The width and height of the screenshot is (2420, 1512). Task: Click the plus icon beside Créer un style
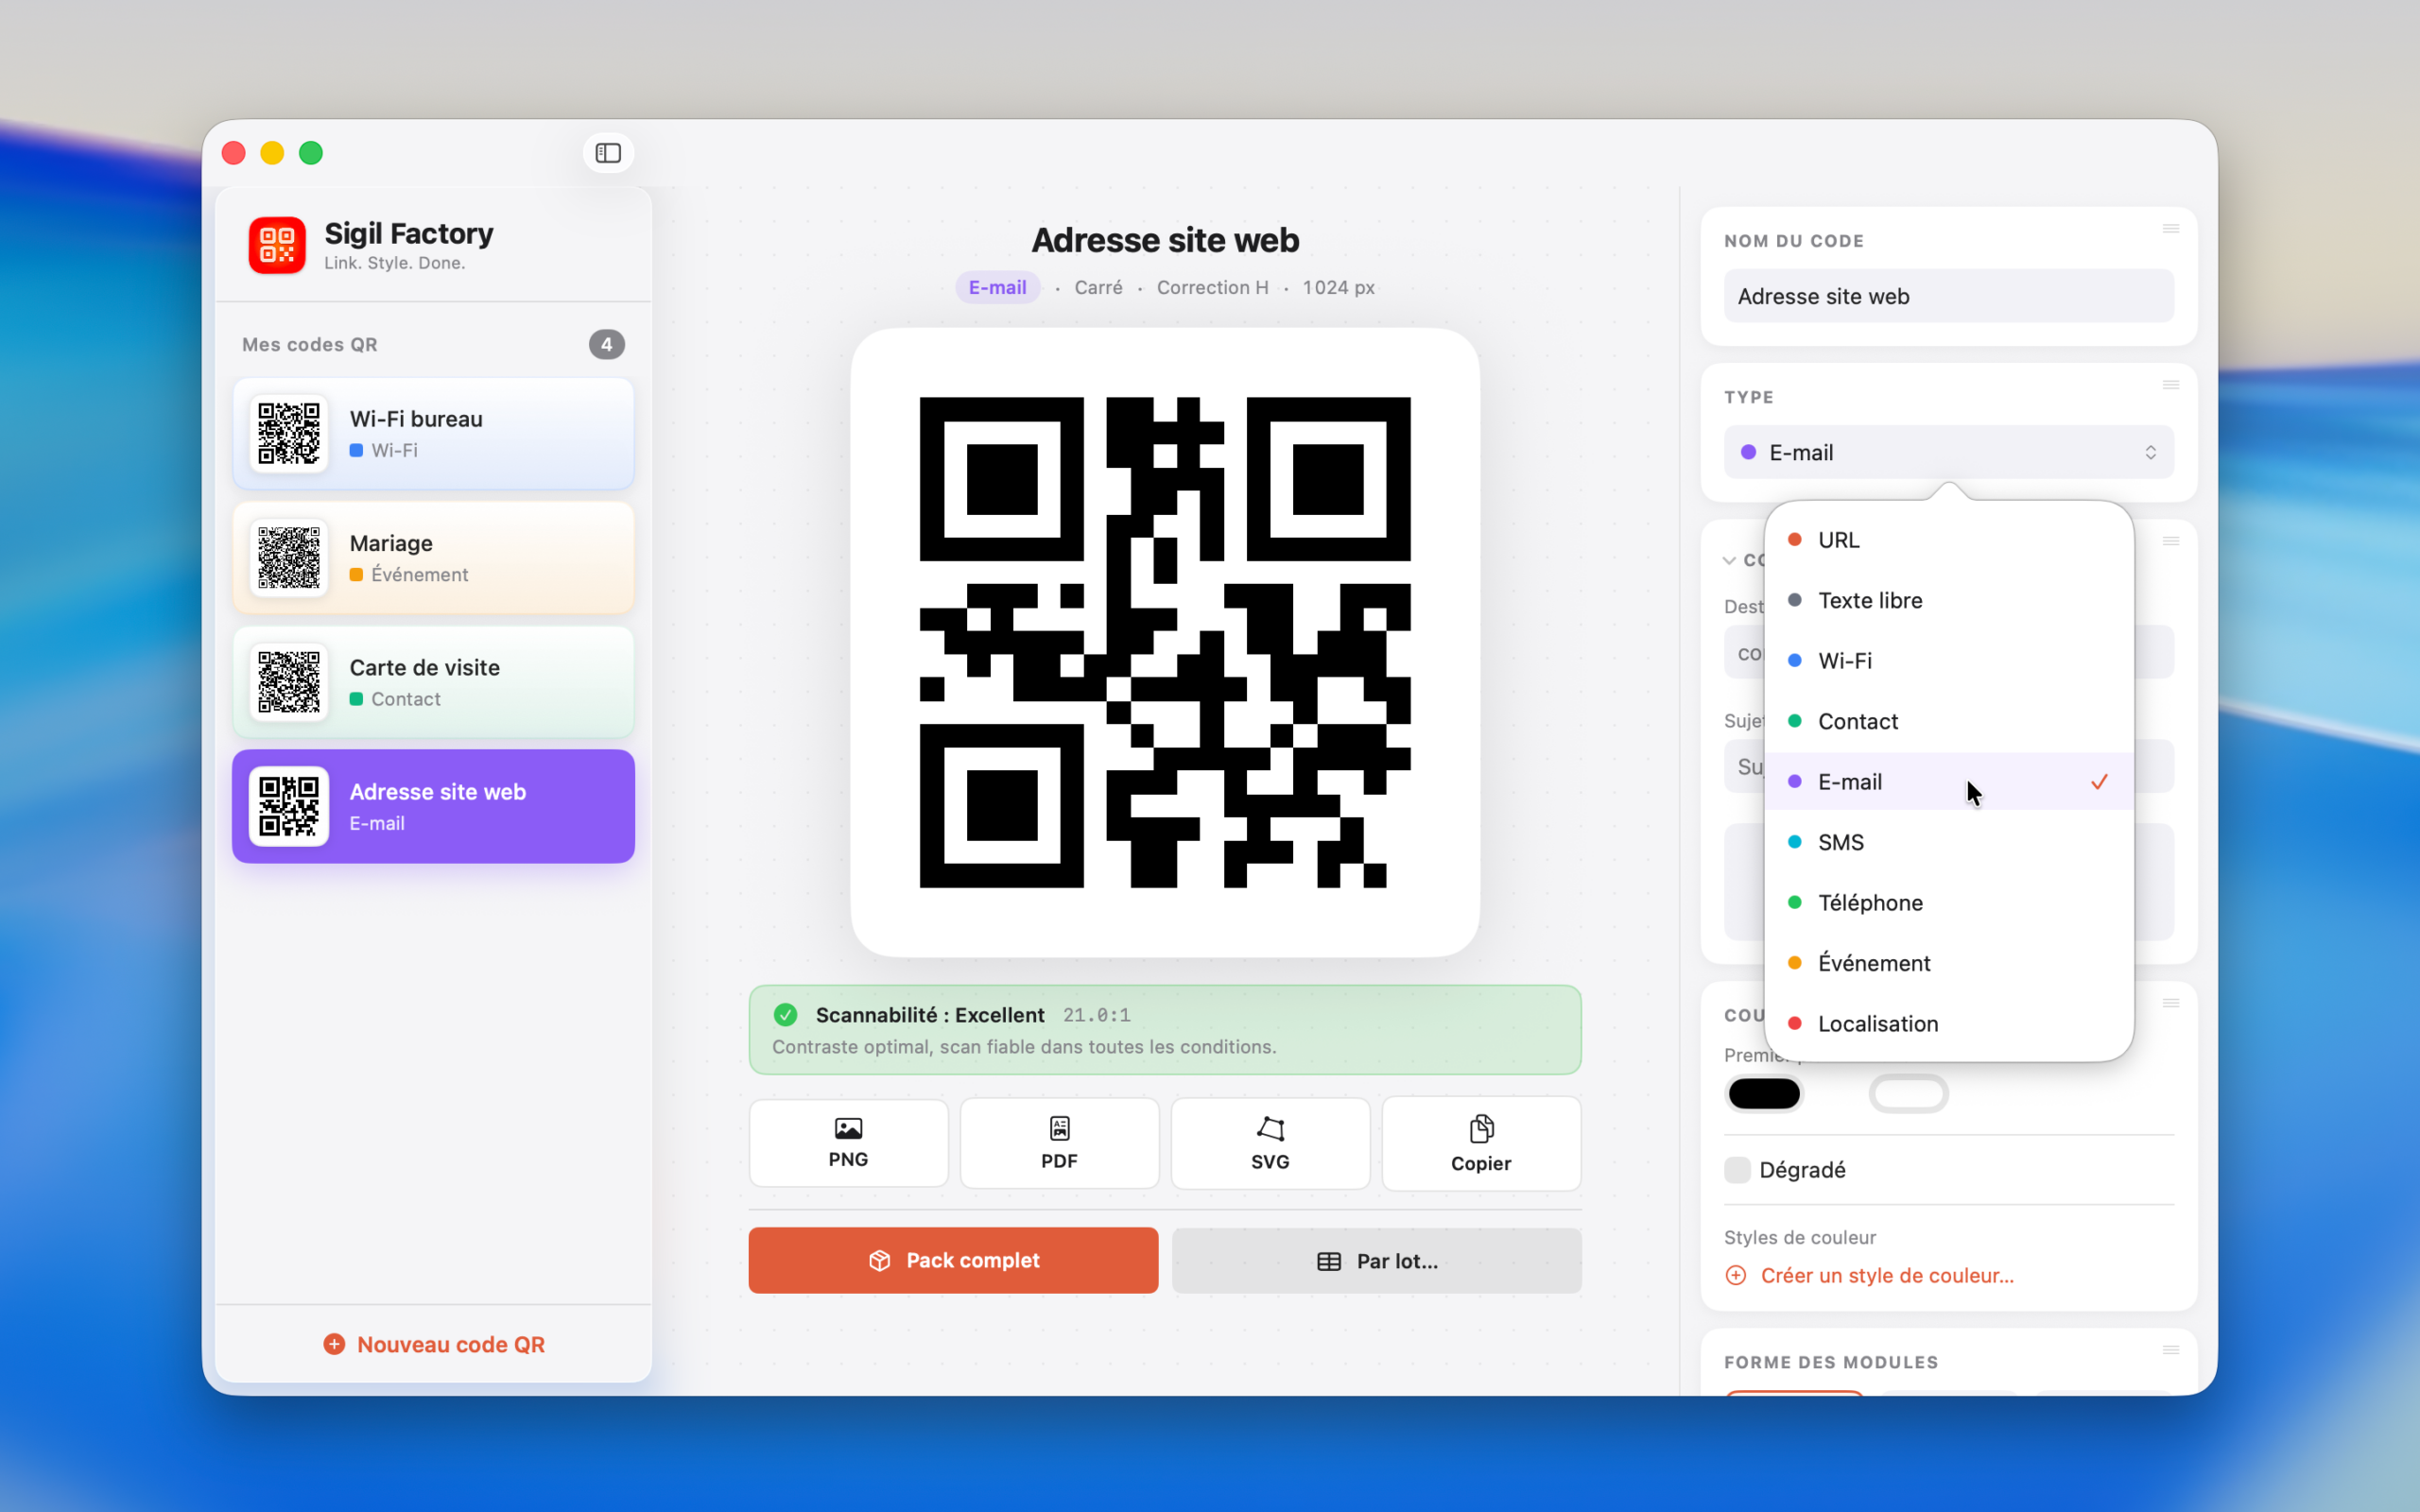tap(1736, 1275)
